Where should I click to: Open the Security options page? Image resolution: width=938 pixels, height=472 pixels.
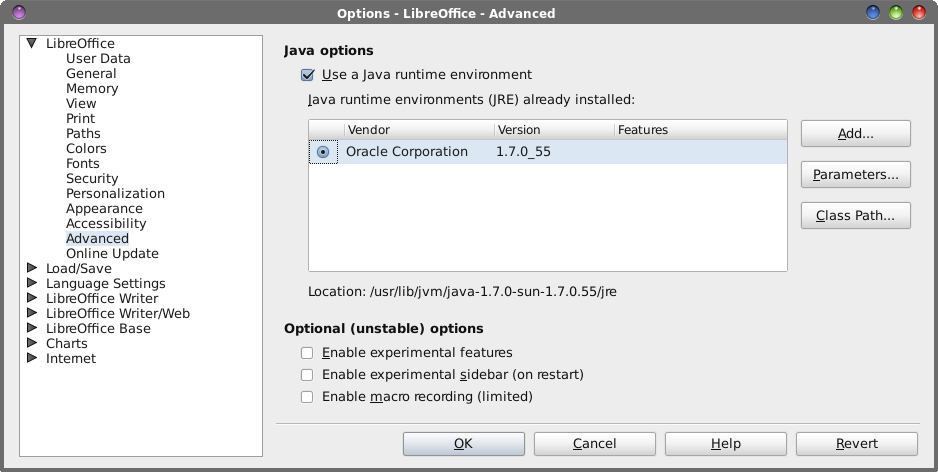click(92, 178)
